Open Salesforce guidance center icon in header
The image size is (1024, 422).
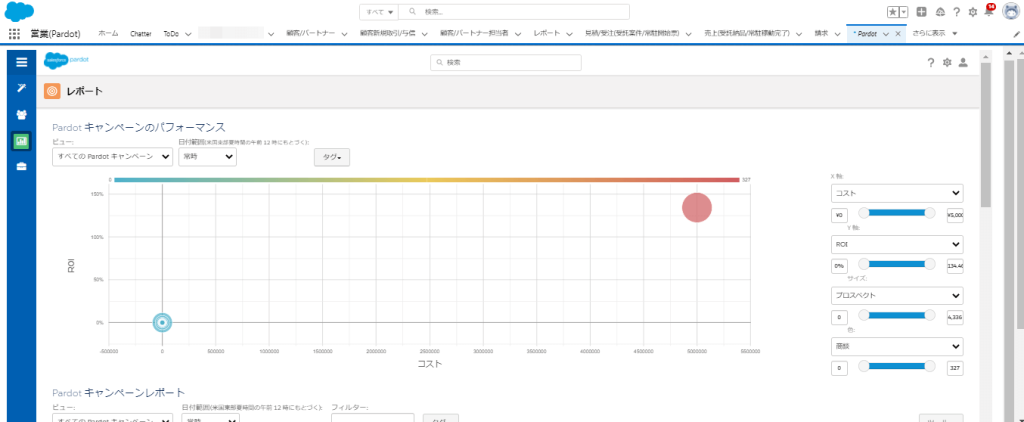(940, 12)
